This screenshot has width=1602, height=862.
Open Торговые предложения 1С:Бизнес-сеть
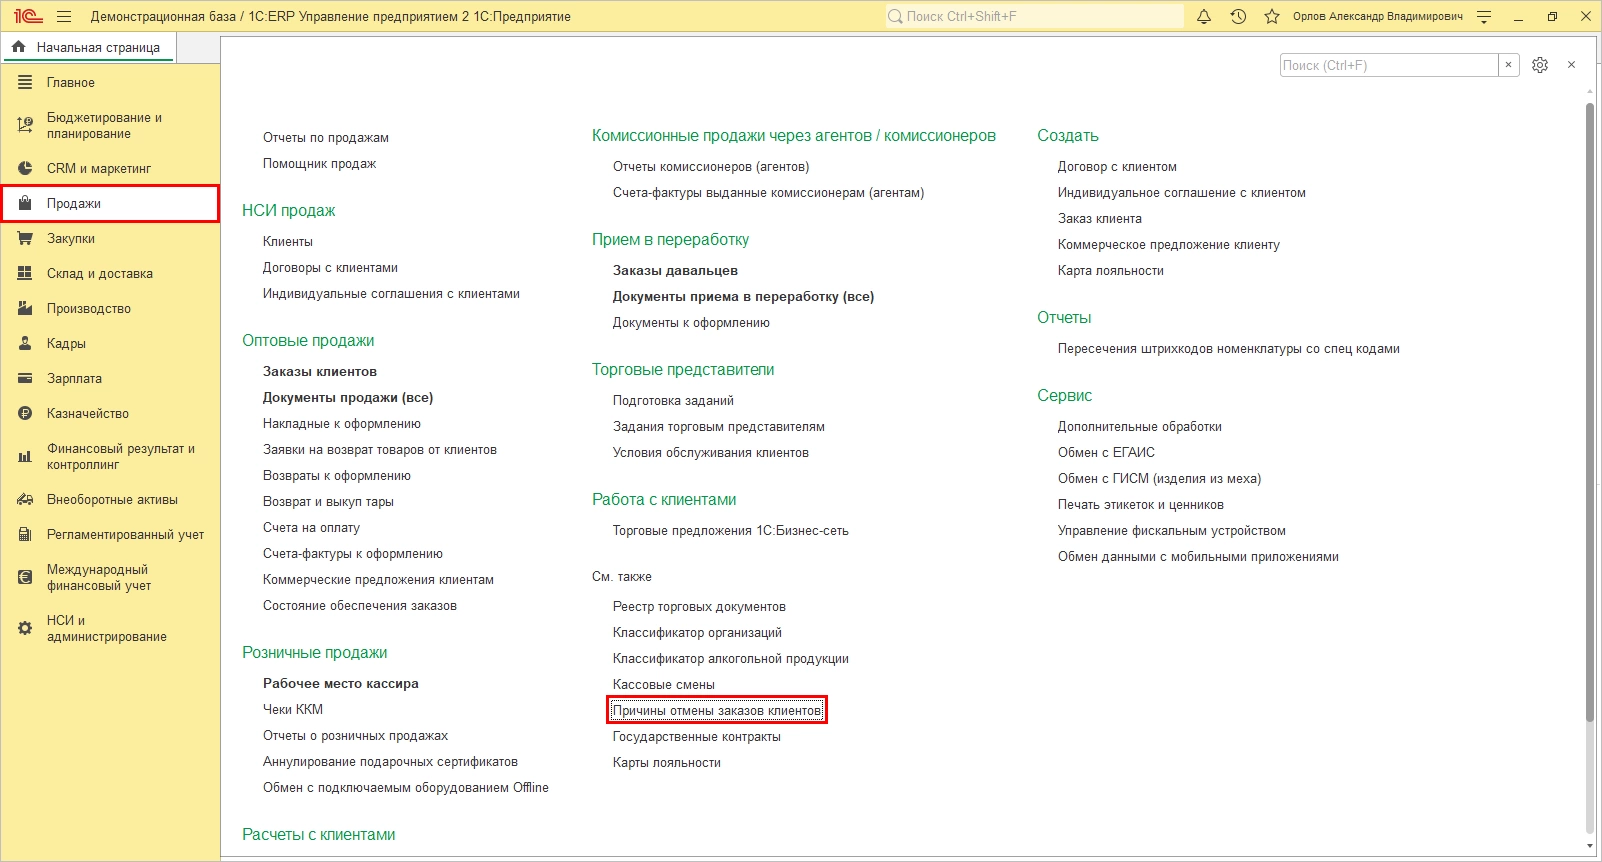pyautogui.click(x=731, y=530)
